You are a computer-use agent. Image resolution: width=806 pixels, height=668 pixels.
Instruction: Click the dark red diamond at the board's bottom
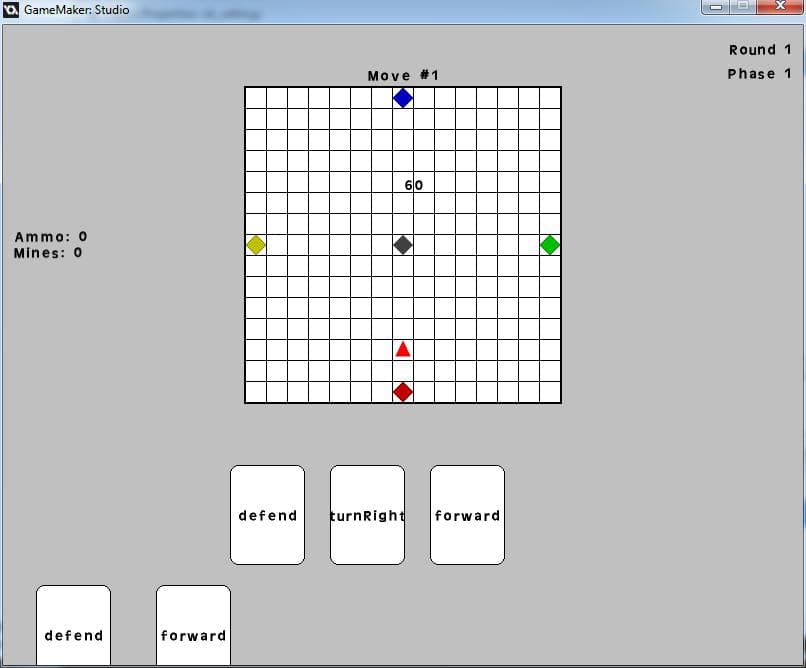point(403,392)
